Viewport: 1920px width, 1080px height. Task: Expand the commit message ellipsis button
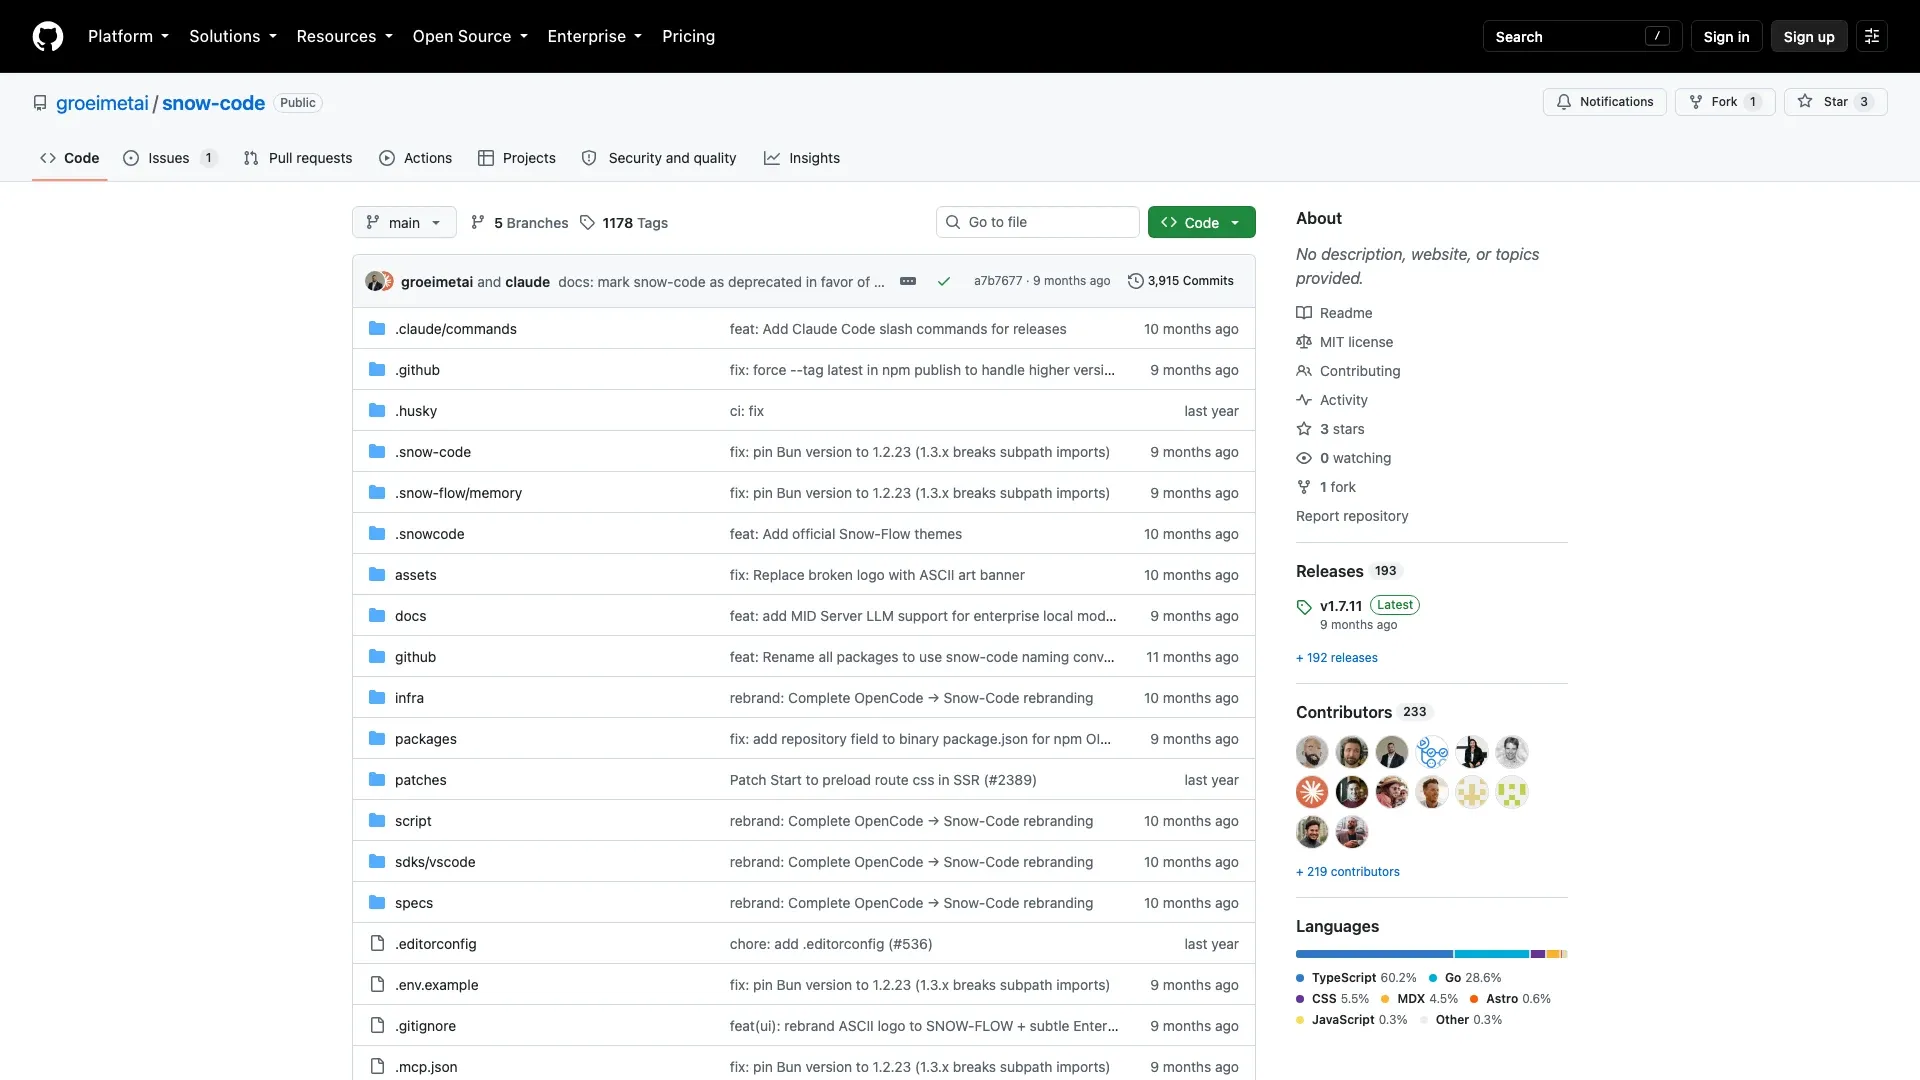point(908,281)
